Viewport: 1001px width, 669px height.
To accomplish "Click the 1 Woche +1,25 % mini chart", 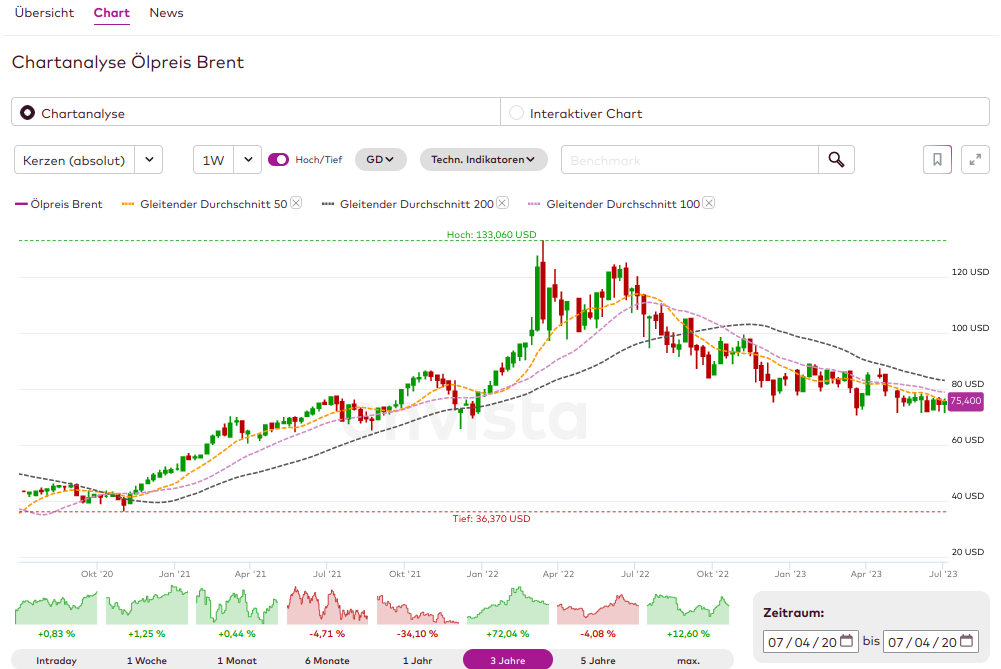I will click(147, 605).
